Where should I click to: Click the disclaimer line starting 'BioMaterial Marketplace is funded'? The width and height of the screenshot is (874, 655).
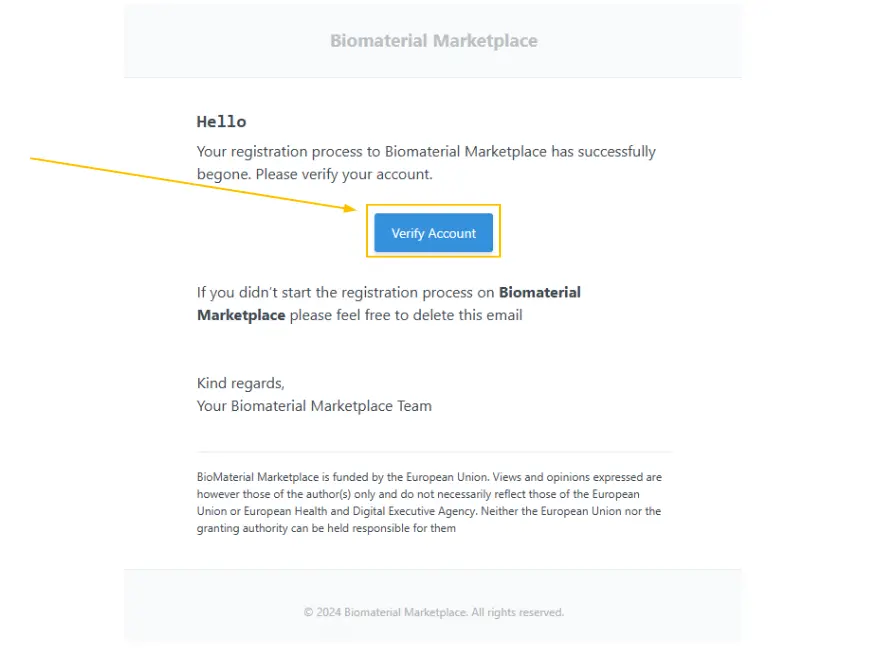(x=429, y=477)
